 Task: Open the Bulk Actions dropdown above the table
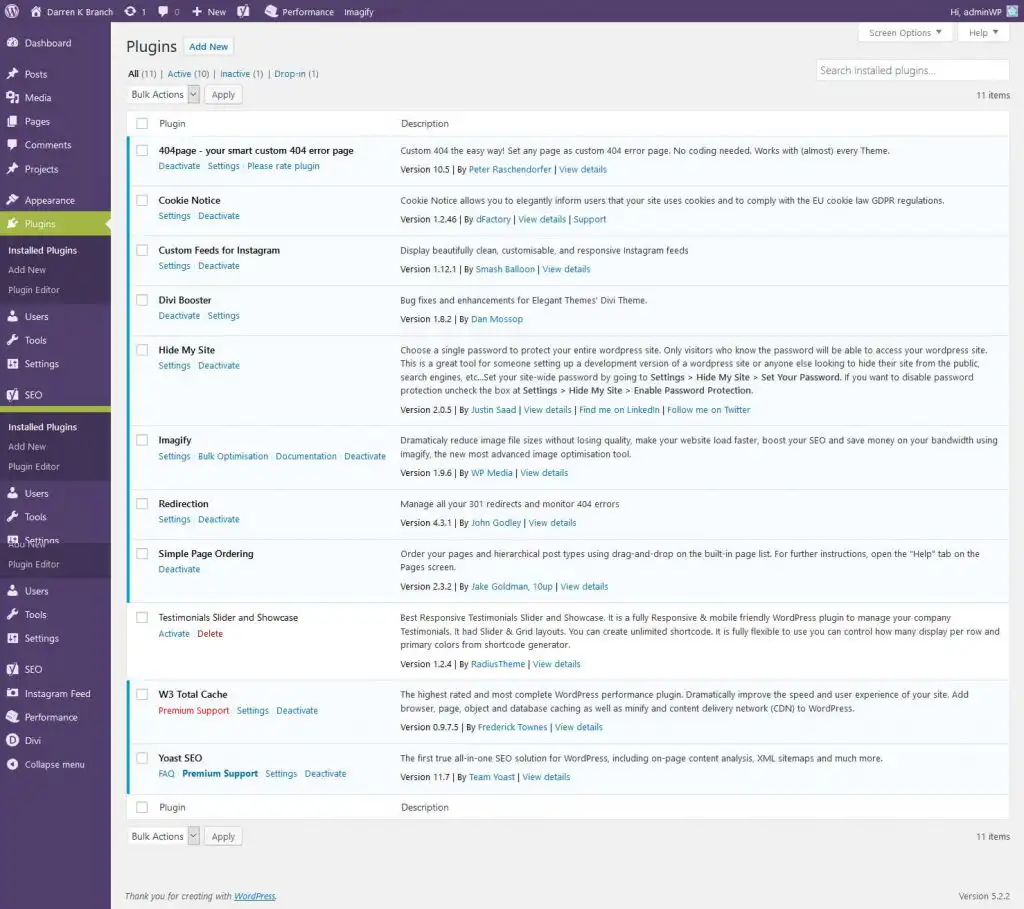163,95
